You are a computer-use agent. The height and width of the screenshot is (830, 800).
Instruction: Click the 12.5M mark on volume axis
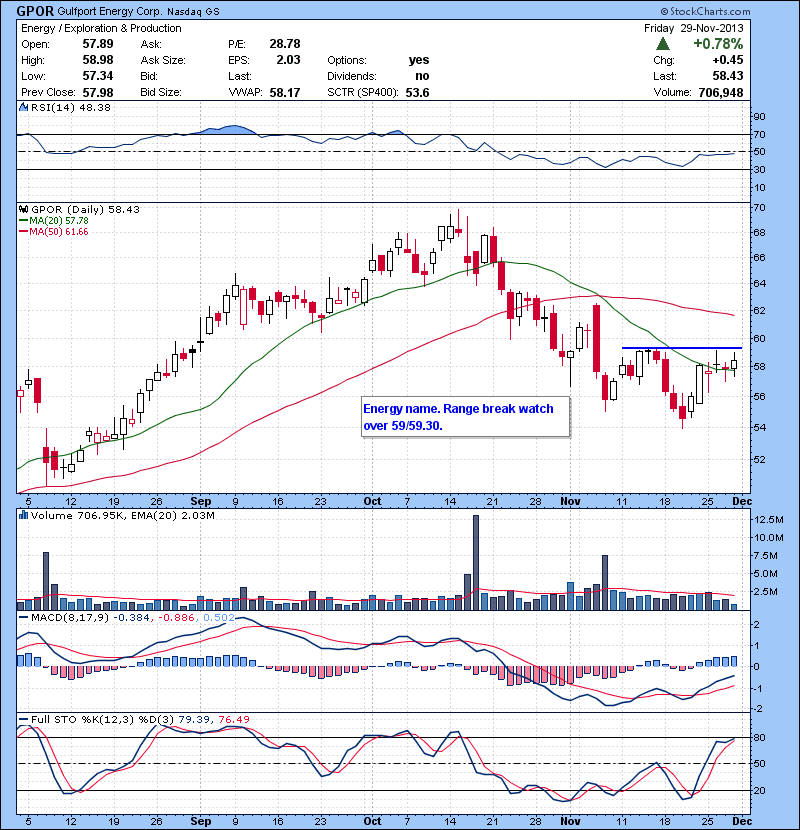[x=770, y=520]
